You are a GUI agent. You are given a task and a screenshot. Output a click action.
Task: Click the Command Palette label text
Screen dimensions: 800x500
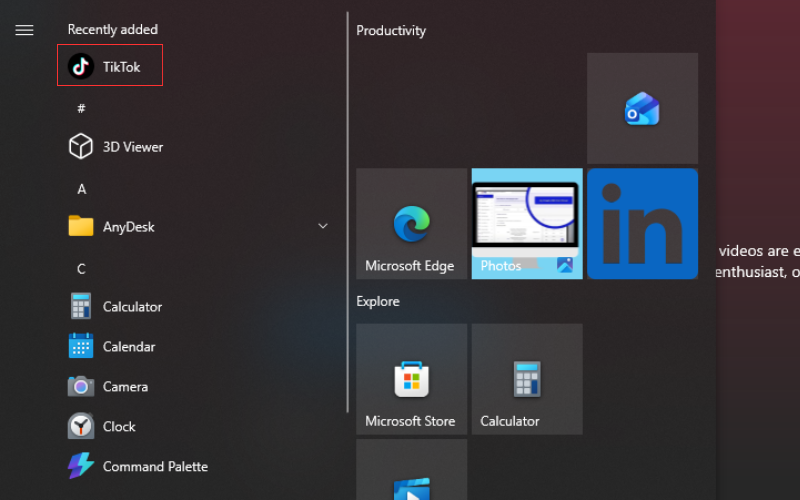point(155,466)
